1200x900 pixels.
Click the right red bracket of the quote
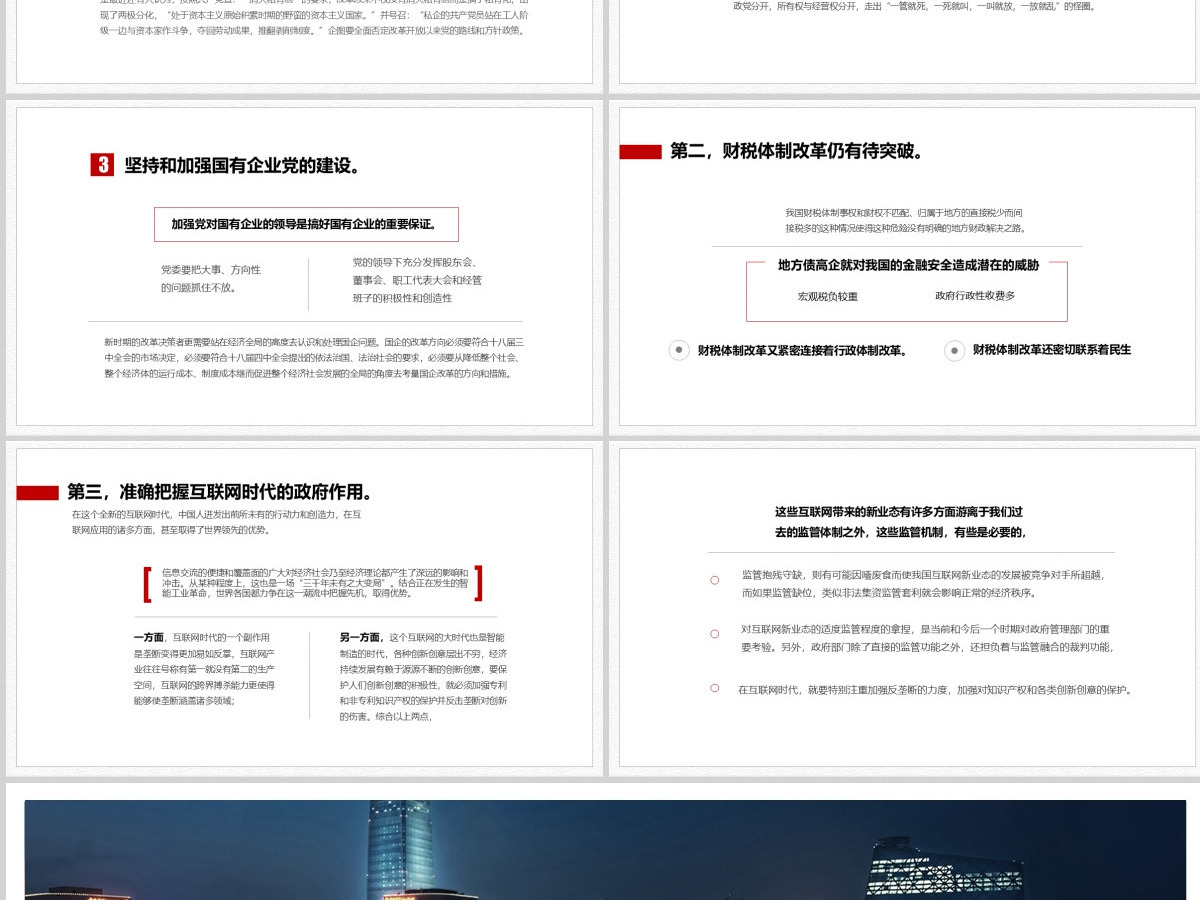point(478,583)
